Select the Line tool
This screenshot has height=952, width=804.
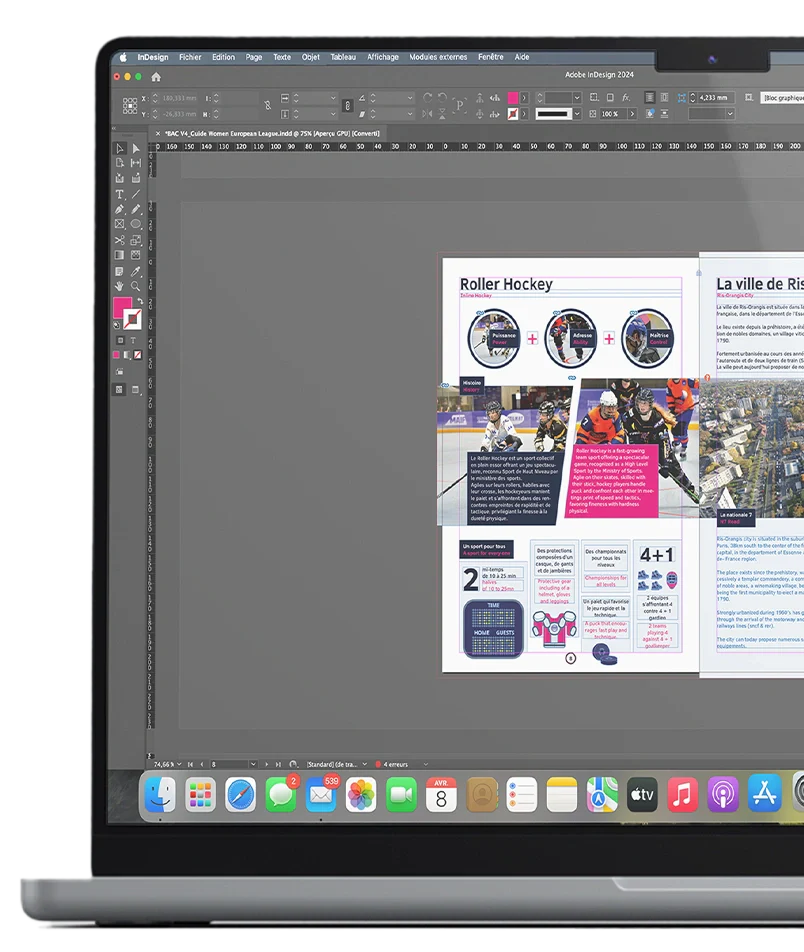[x=134, y=194]
